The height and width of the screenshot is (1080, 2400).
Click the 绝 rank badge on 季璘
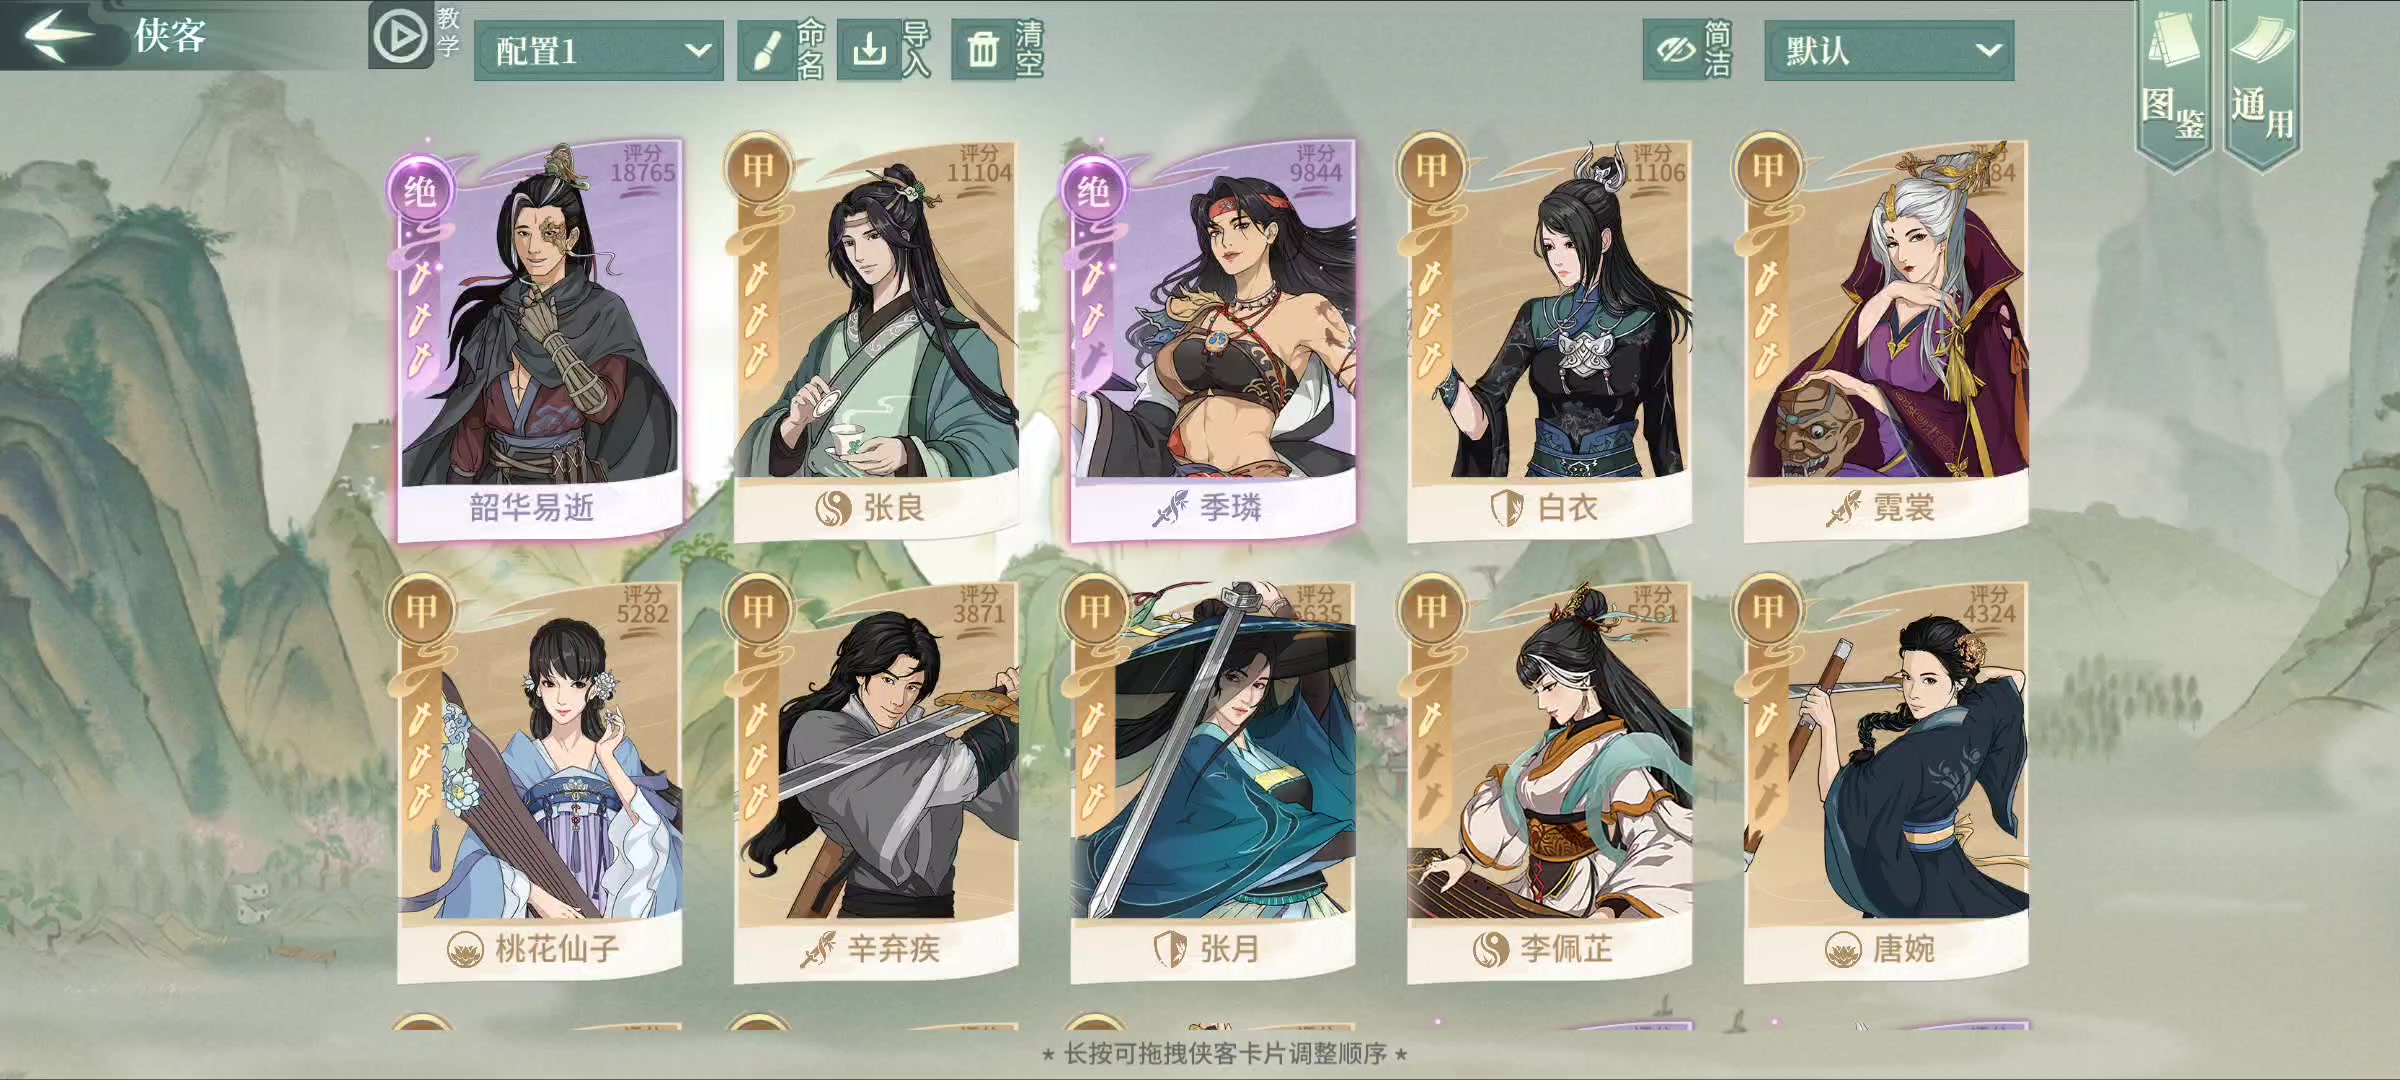pos(1093,190)
